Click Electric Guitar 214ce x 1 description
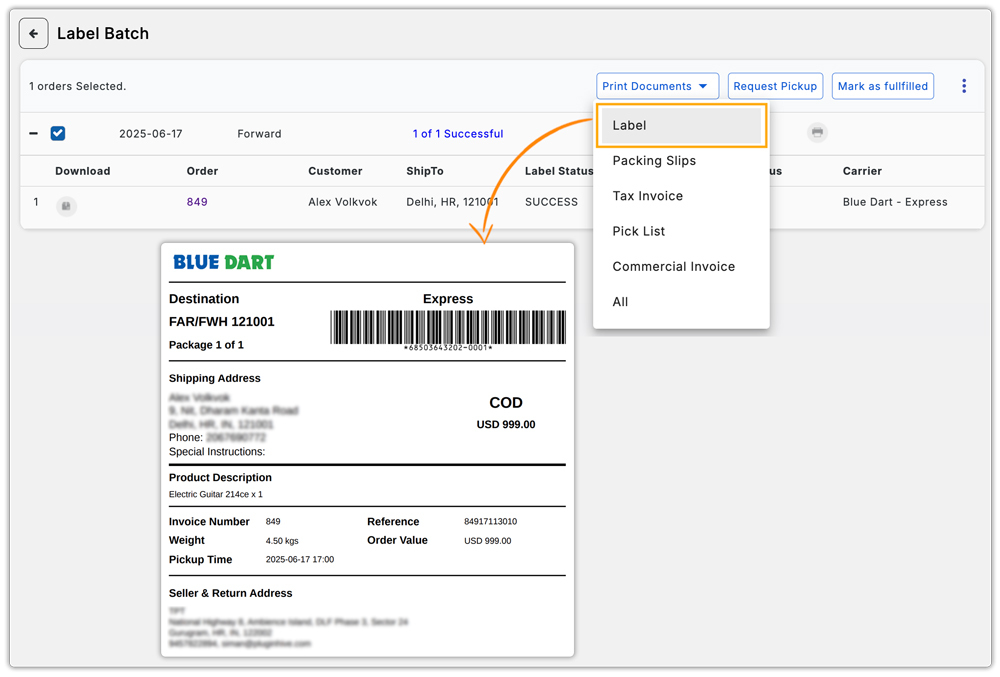 (x=216, y=494)
